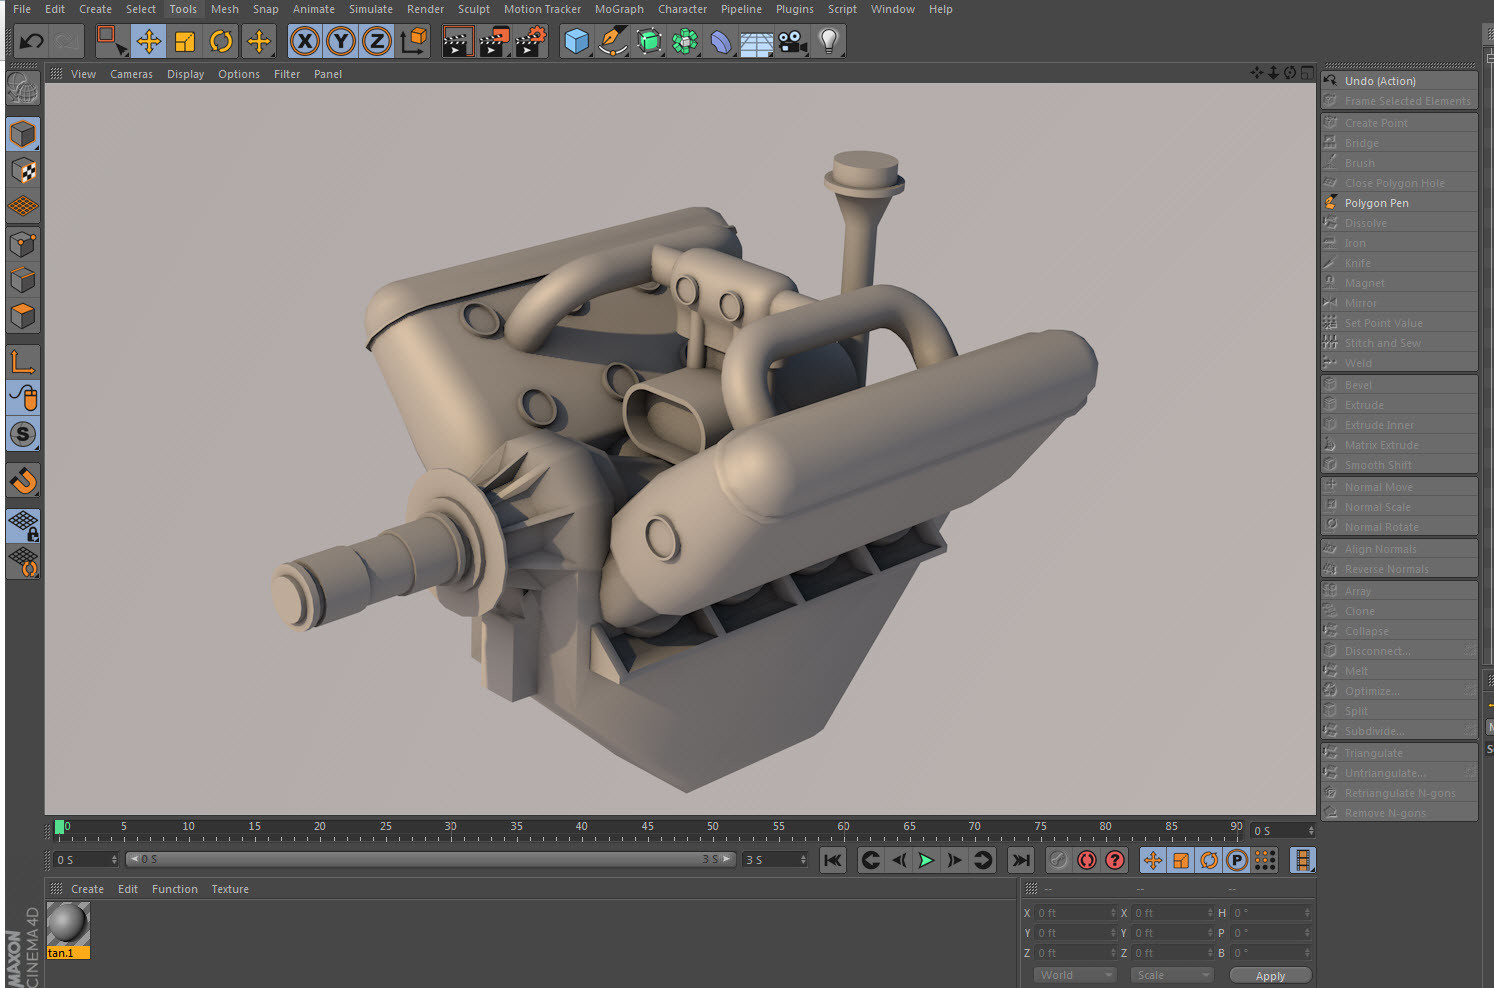Switch to Polygons mode
Image resolution: width=1494 pixels, height=988 pixels.
tap(23, 315)
